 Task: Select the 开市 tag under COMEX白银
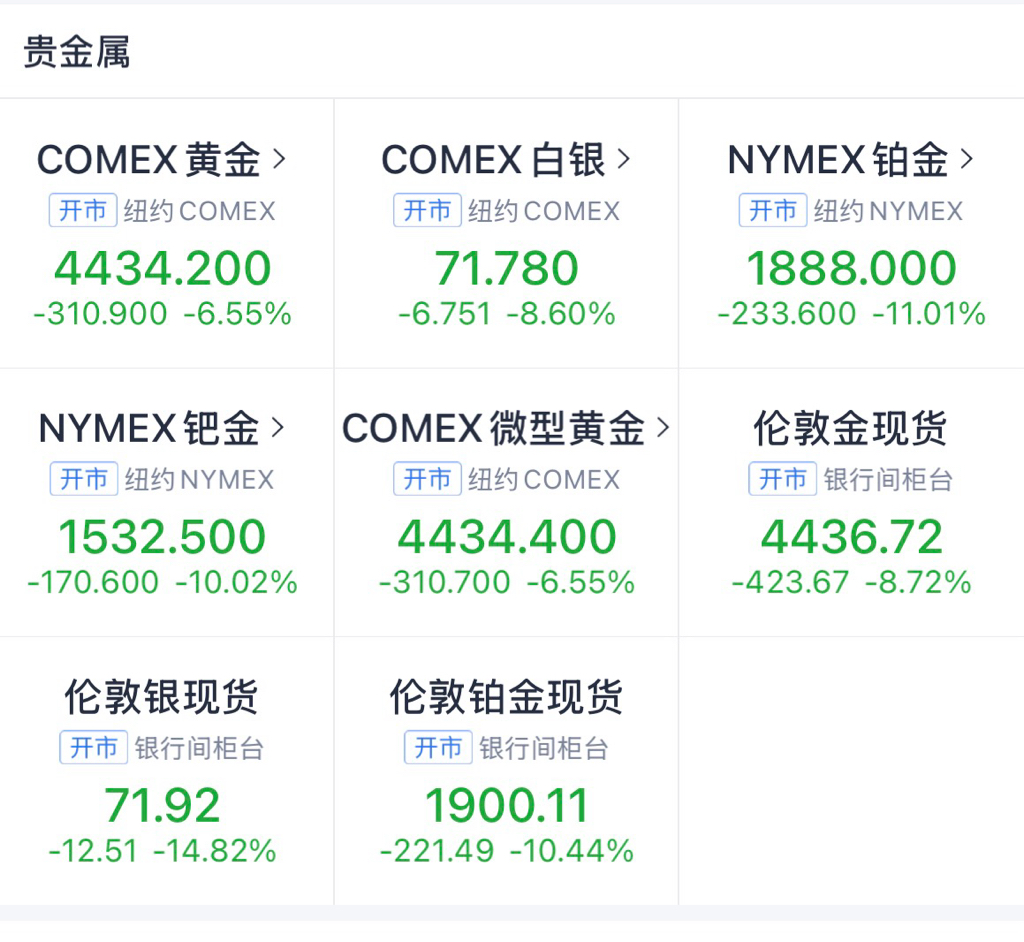pos(428,210)
